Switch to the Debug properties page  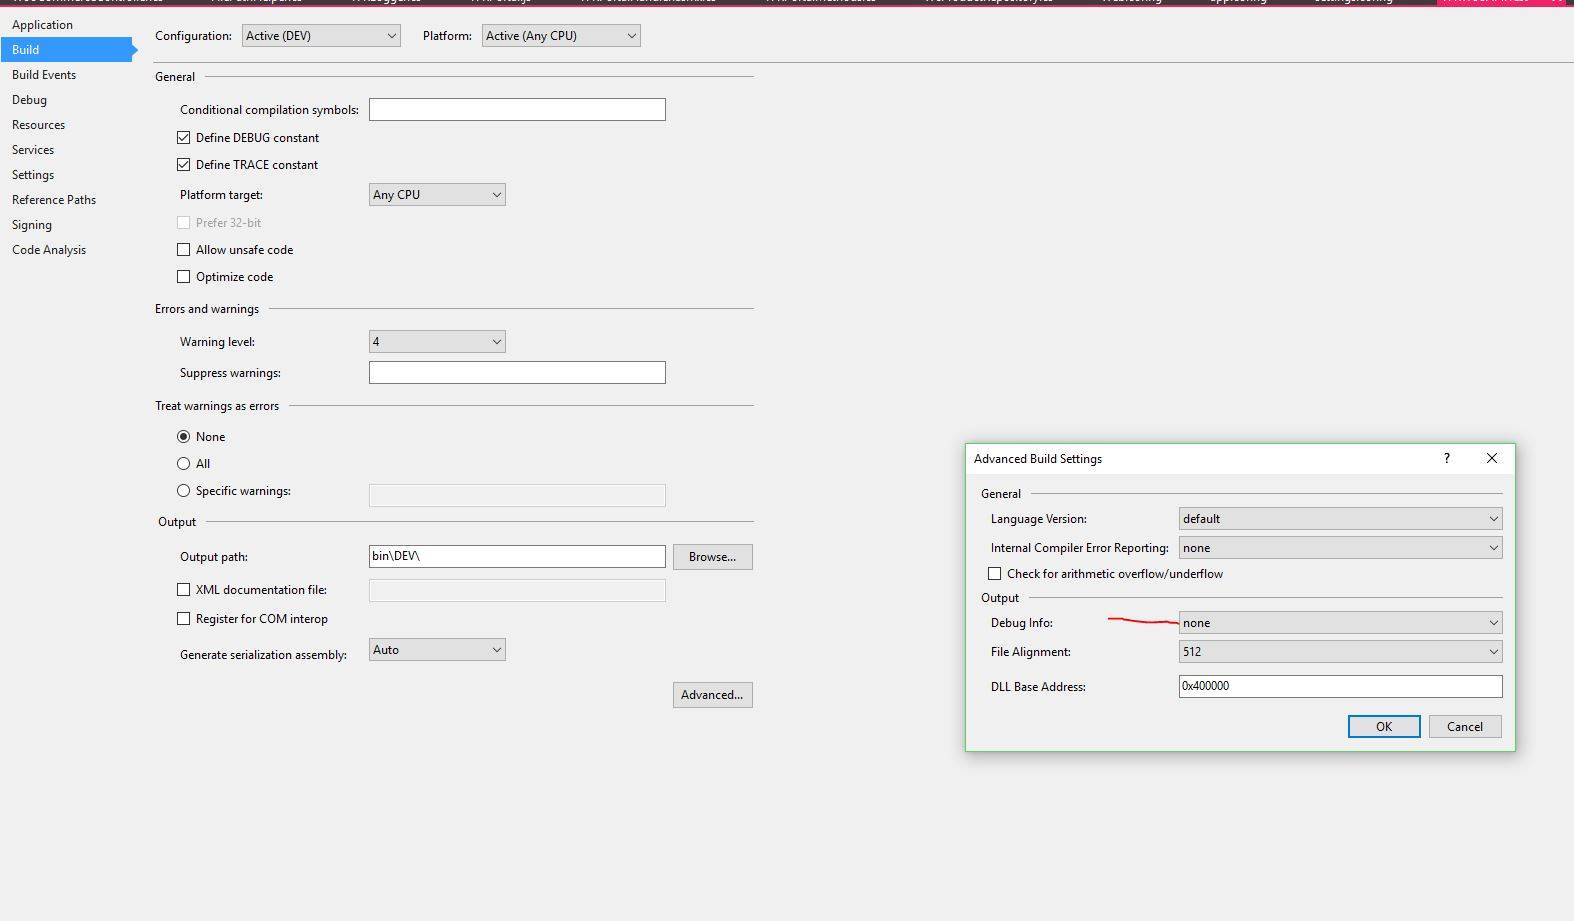[29, 100]
